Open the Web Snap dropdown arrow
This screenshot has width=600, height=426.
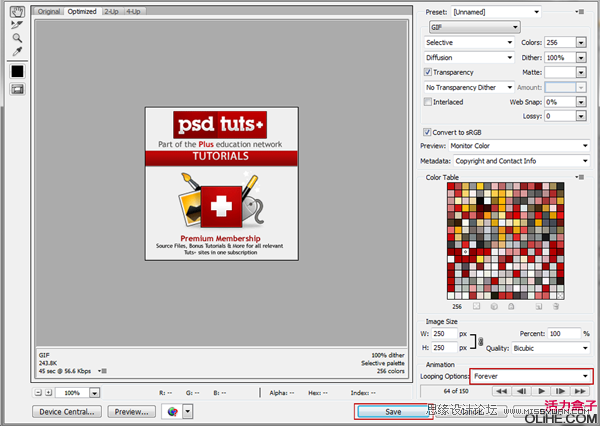581,102
